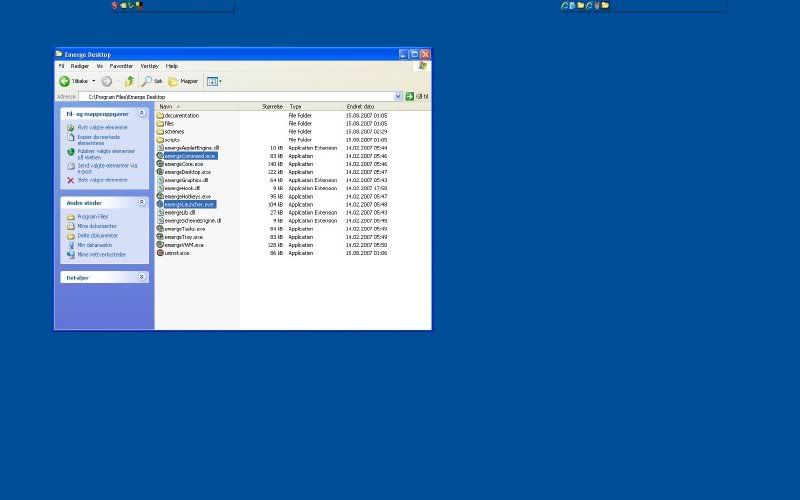Open the Rediger menu
800x500 pixels.
pos(80,66)
